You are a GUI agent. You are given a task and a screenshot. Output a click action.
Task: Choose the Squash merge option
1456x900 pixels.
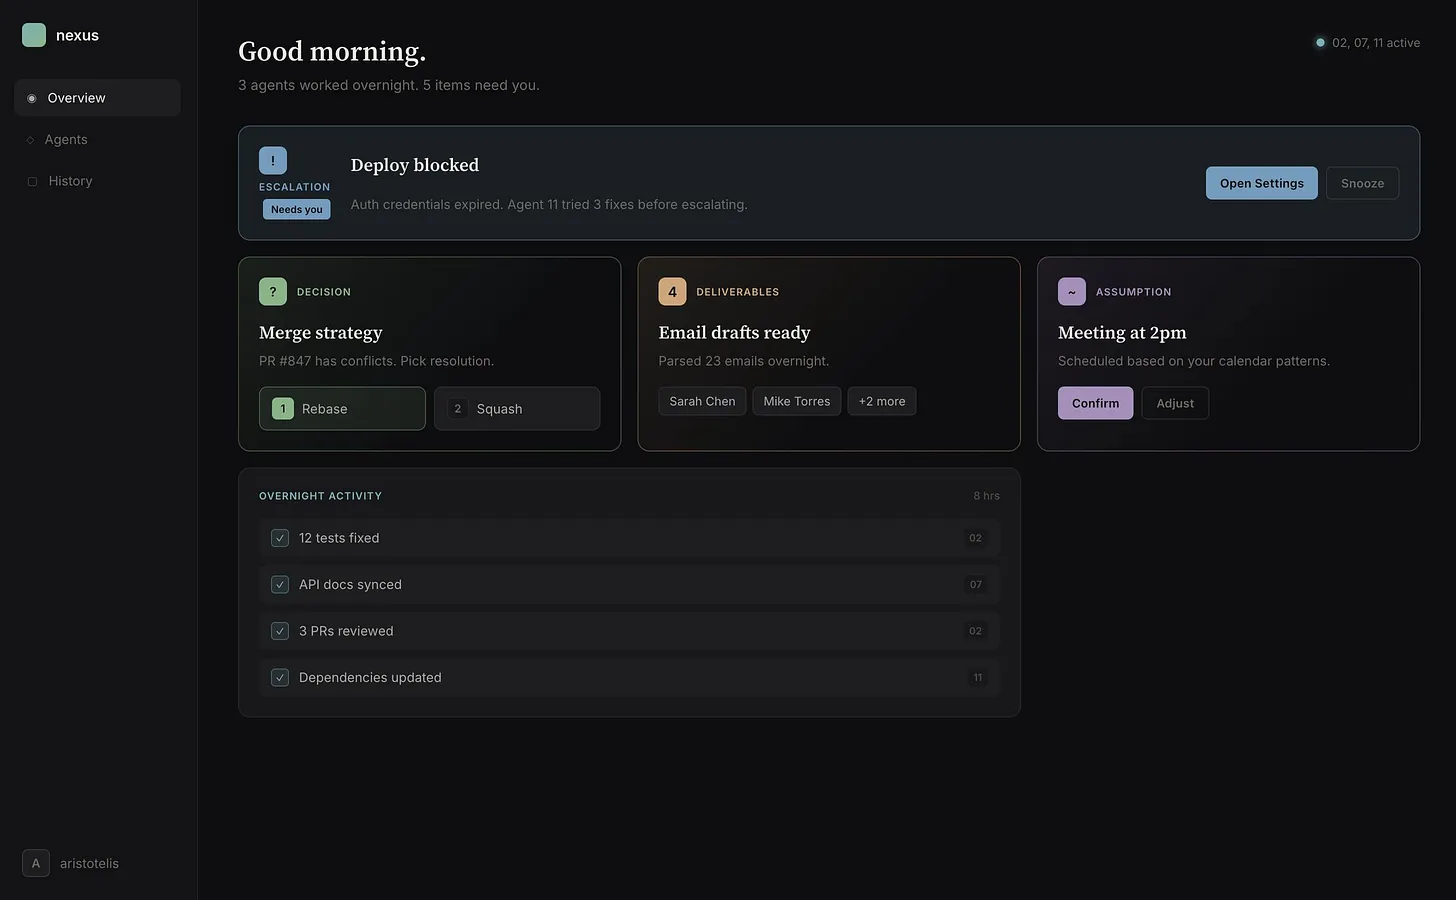pyautogui.click(x=517, y=409)
